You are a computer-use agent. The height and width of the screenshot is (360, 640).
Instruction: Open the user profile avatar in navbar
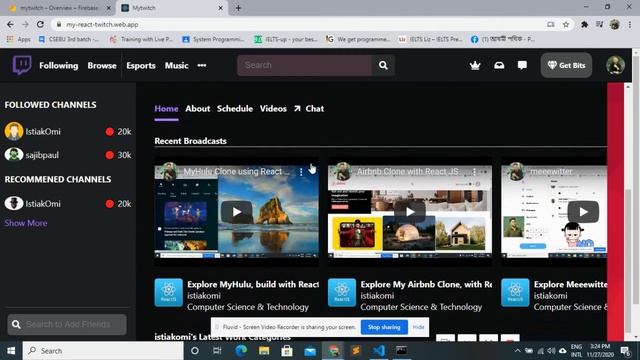pyautogui.click(x=615, y=65)
